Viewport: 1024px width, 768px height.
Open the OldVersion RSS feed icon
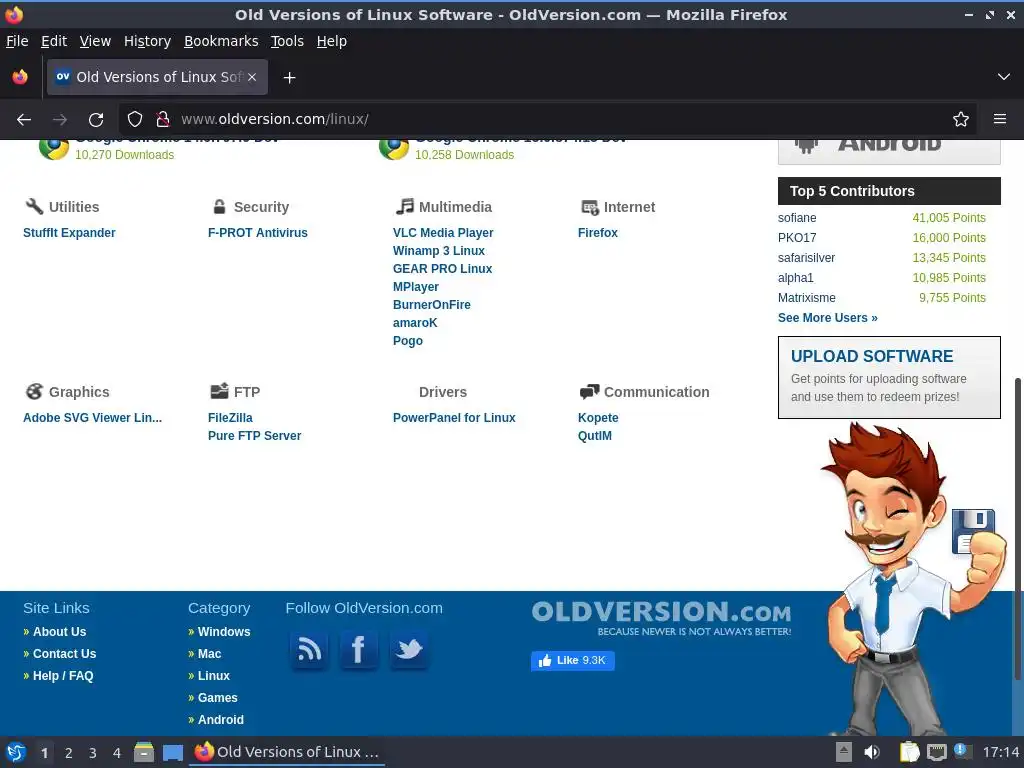pos(309,650)
